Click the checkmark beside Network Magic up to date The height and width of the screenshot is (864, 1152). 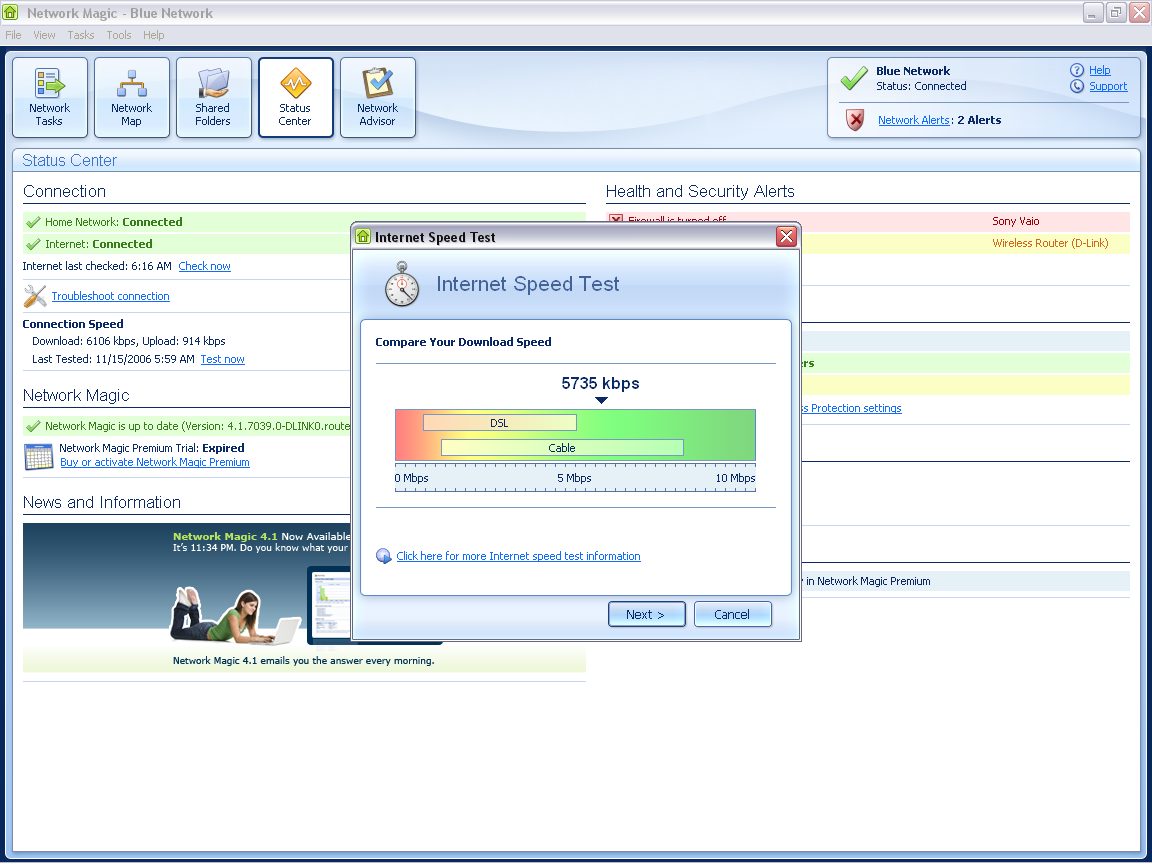[33, 426]
